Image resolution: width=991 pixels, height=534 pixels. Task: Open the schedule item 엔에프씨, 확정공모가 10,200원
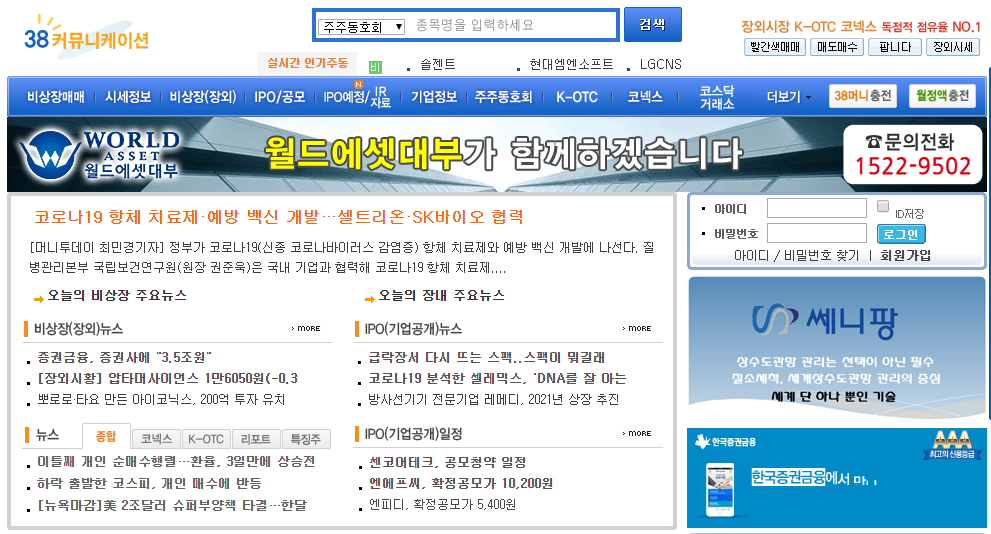pos(461,483)
